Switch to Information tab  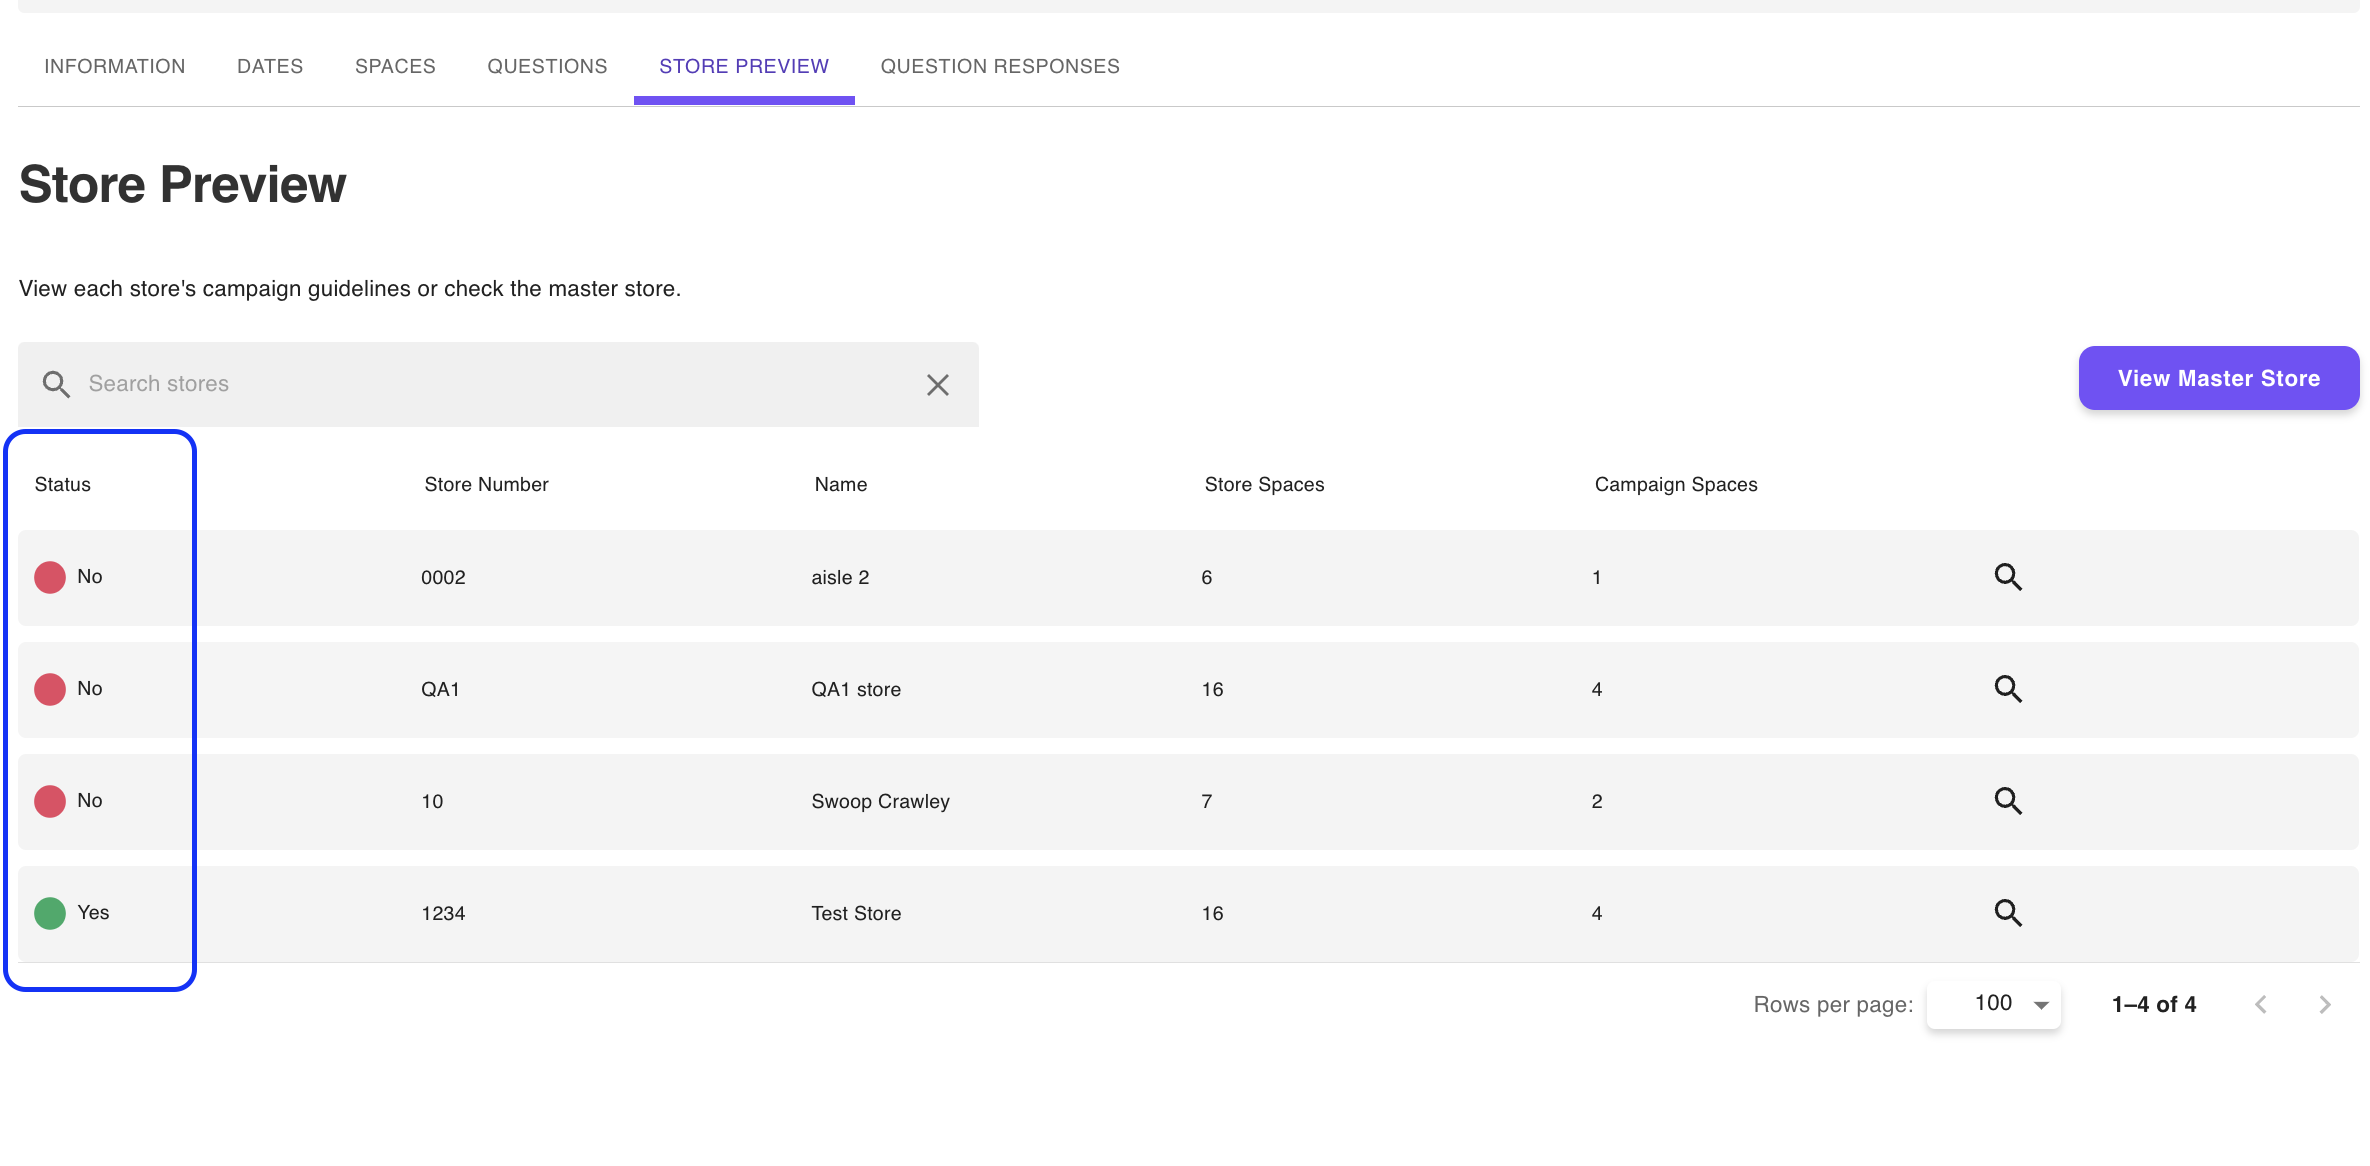115,66
